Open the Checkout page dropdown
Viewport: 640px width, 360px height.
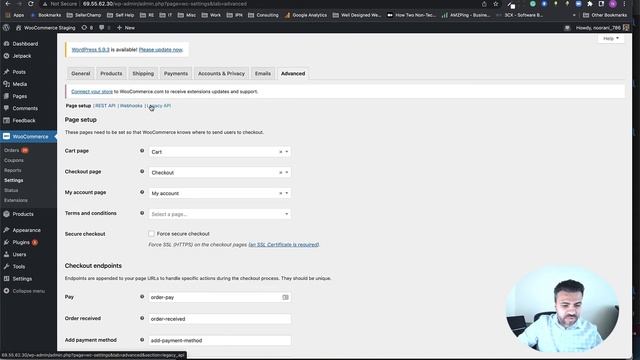click(x=220, y=173)
